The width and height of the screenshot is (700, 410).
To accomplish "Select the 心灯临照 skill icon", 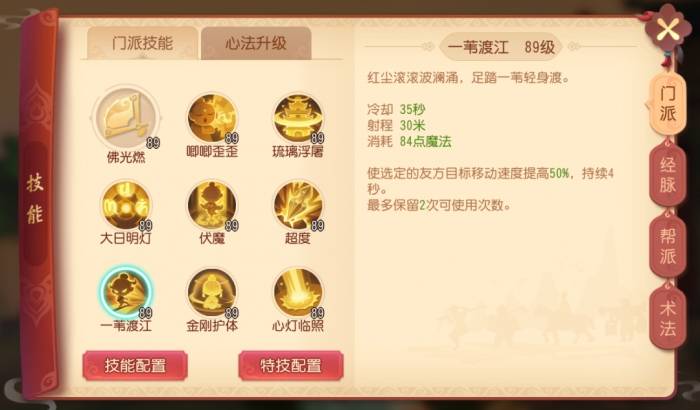I will tap(298, 292).
